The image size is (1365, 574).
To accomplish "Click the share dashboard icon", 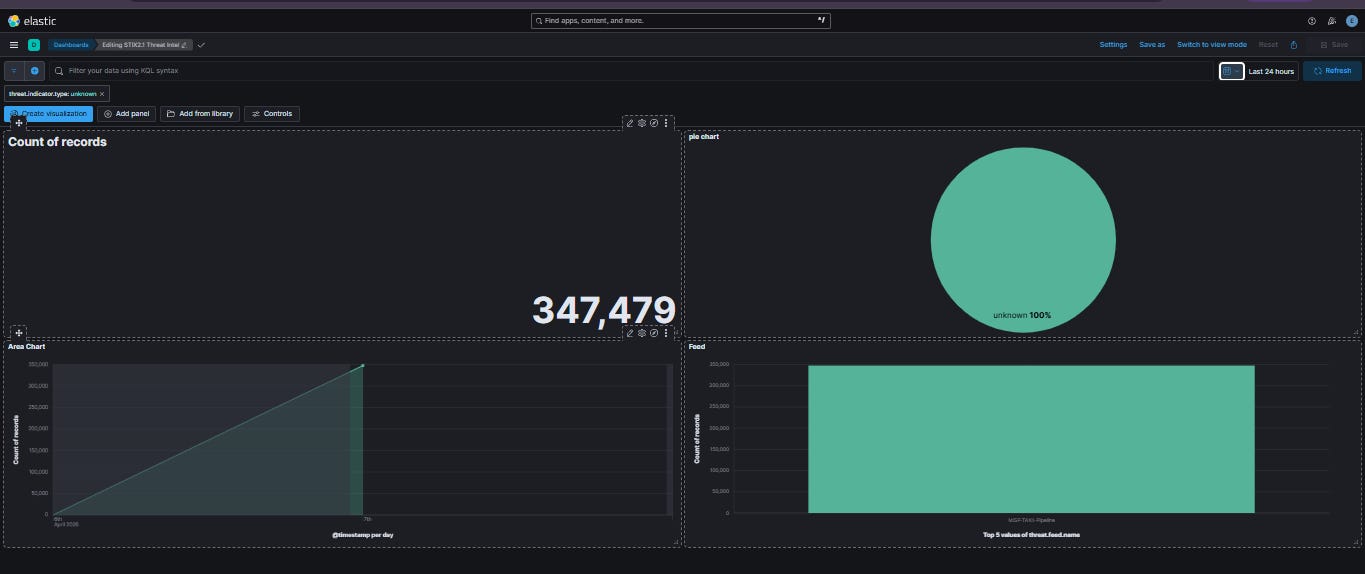I will [1294, 44].
